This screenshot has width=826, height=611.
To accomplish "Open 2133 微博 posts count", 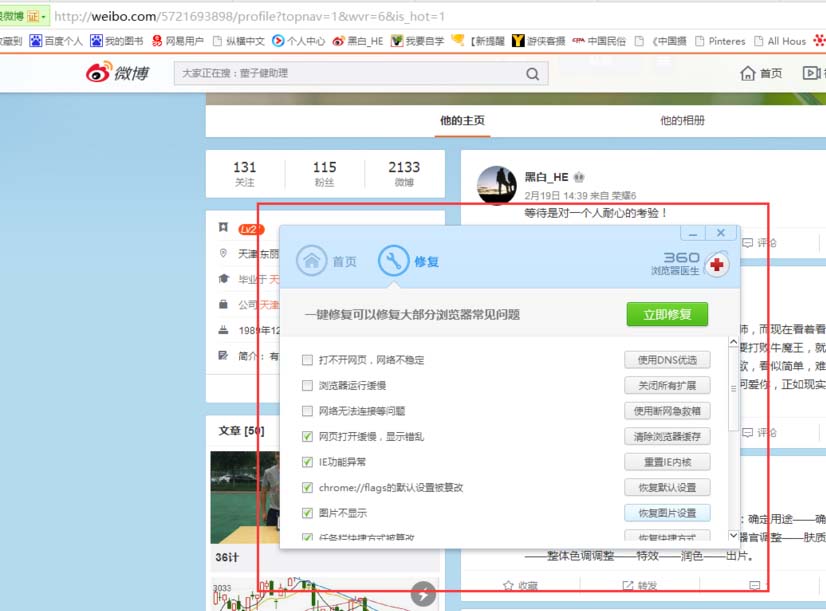I will point(405,174).
